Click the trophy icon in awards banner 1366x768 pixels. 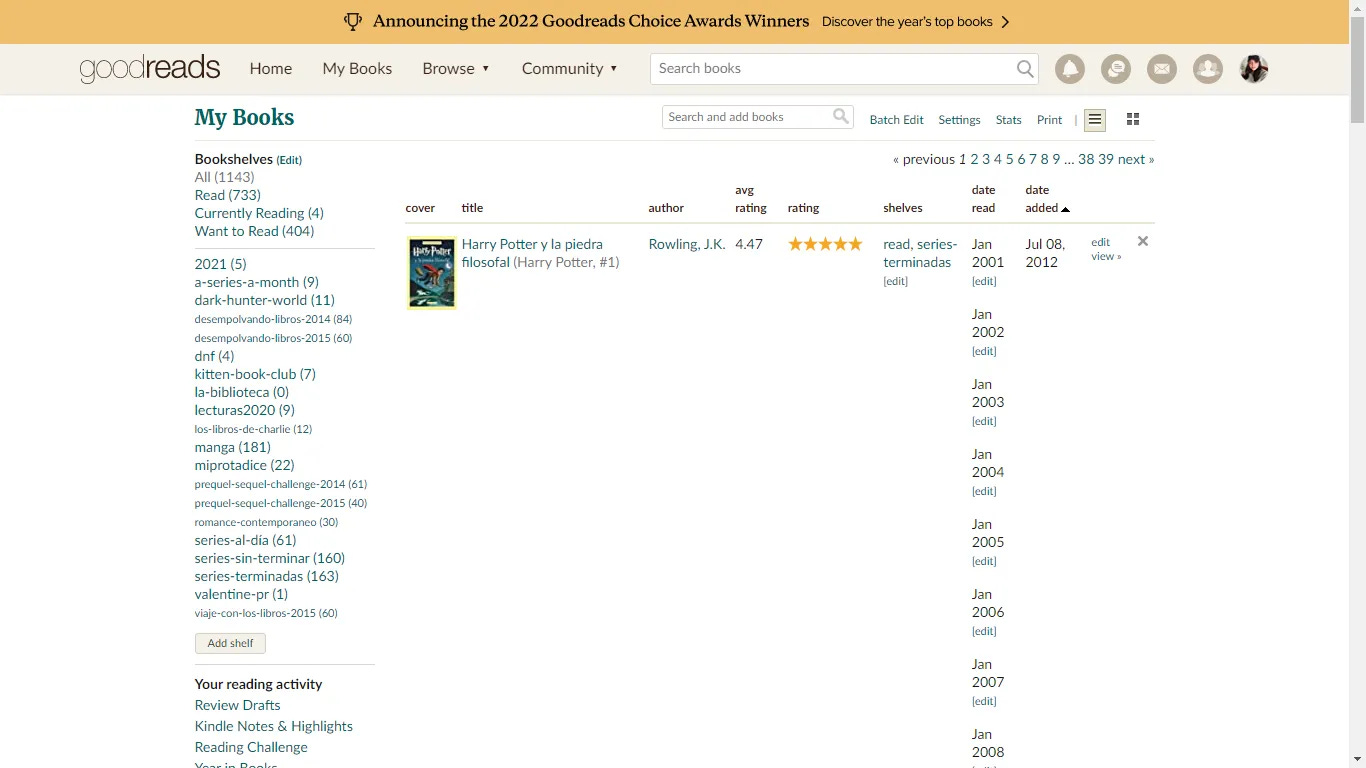click(x=352, y=21)
